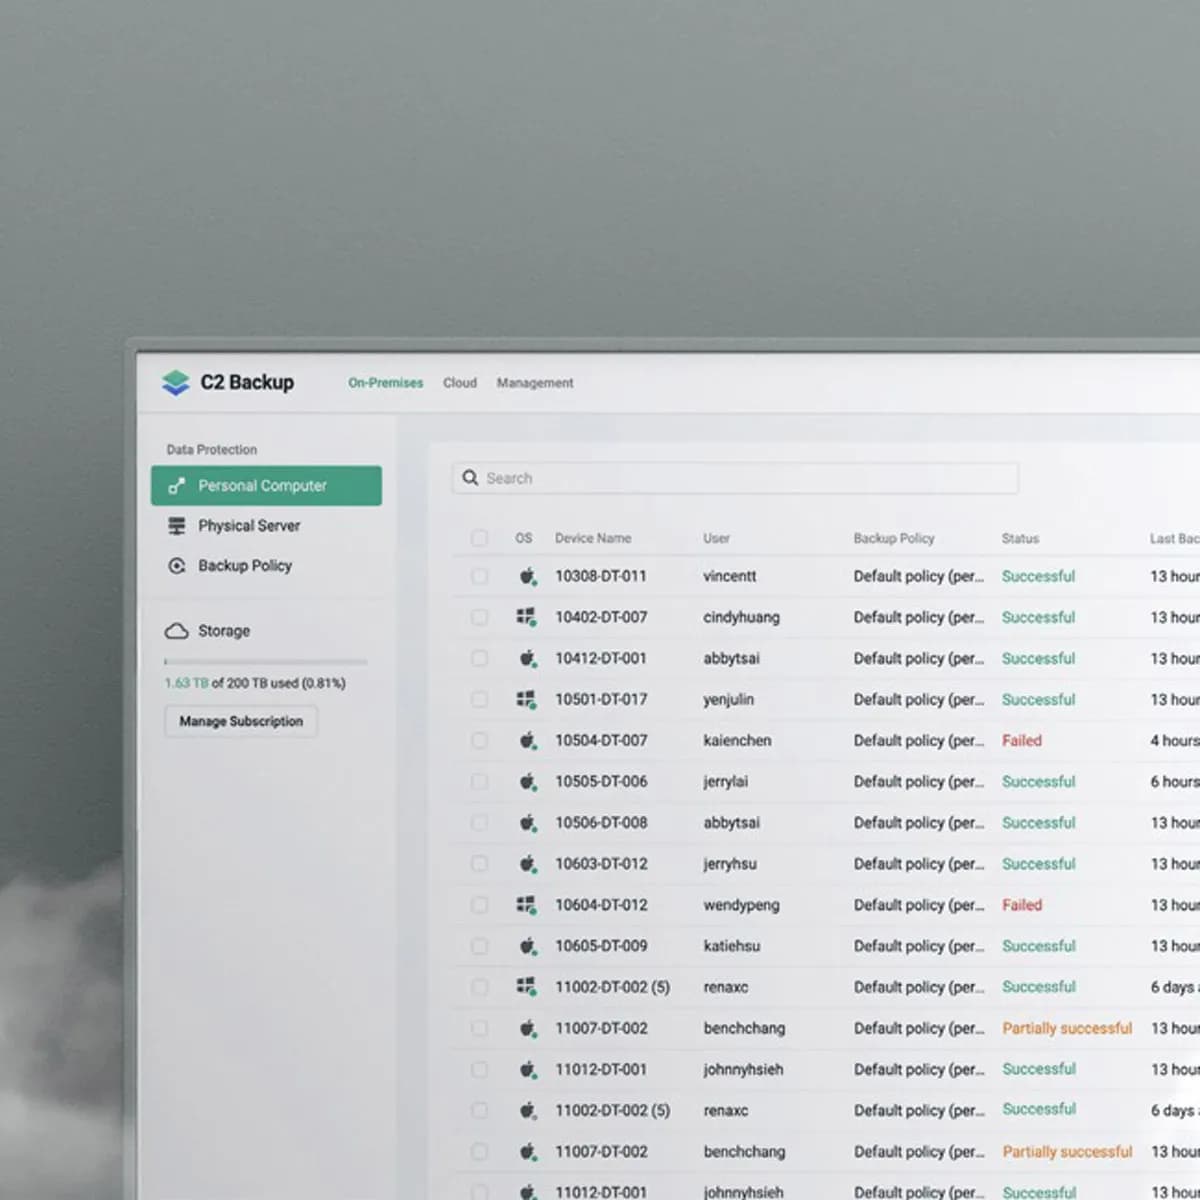1200x1200 pixels.
Task: Tick the checkbox for 10506-DT-008
Action: [480, 822]
